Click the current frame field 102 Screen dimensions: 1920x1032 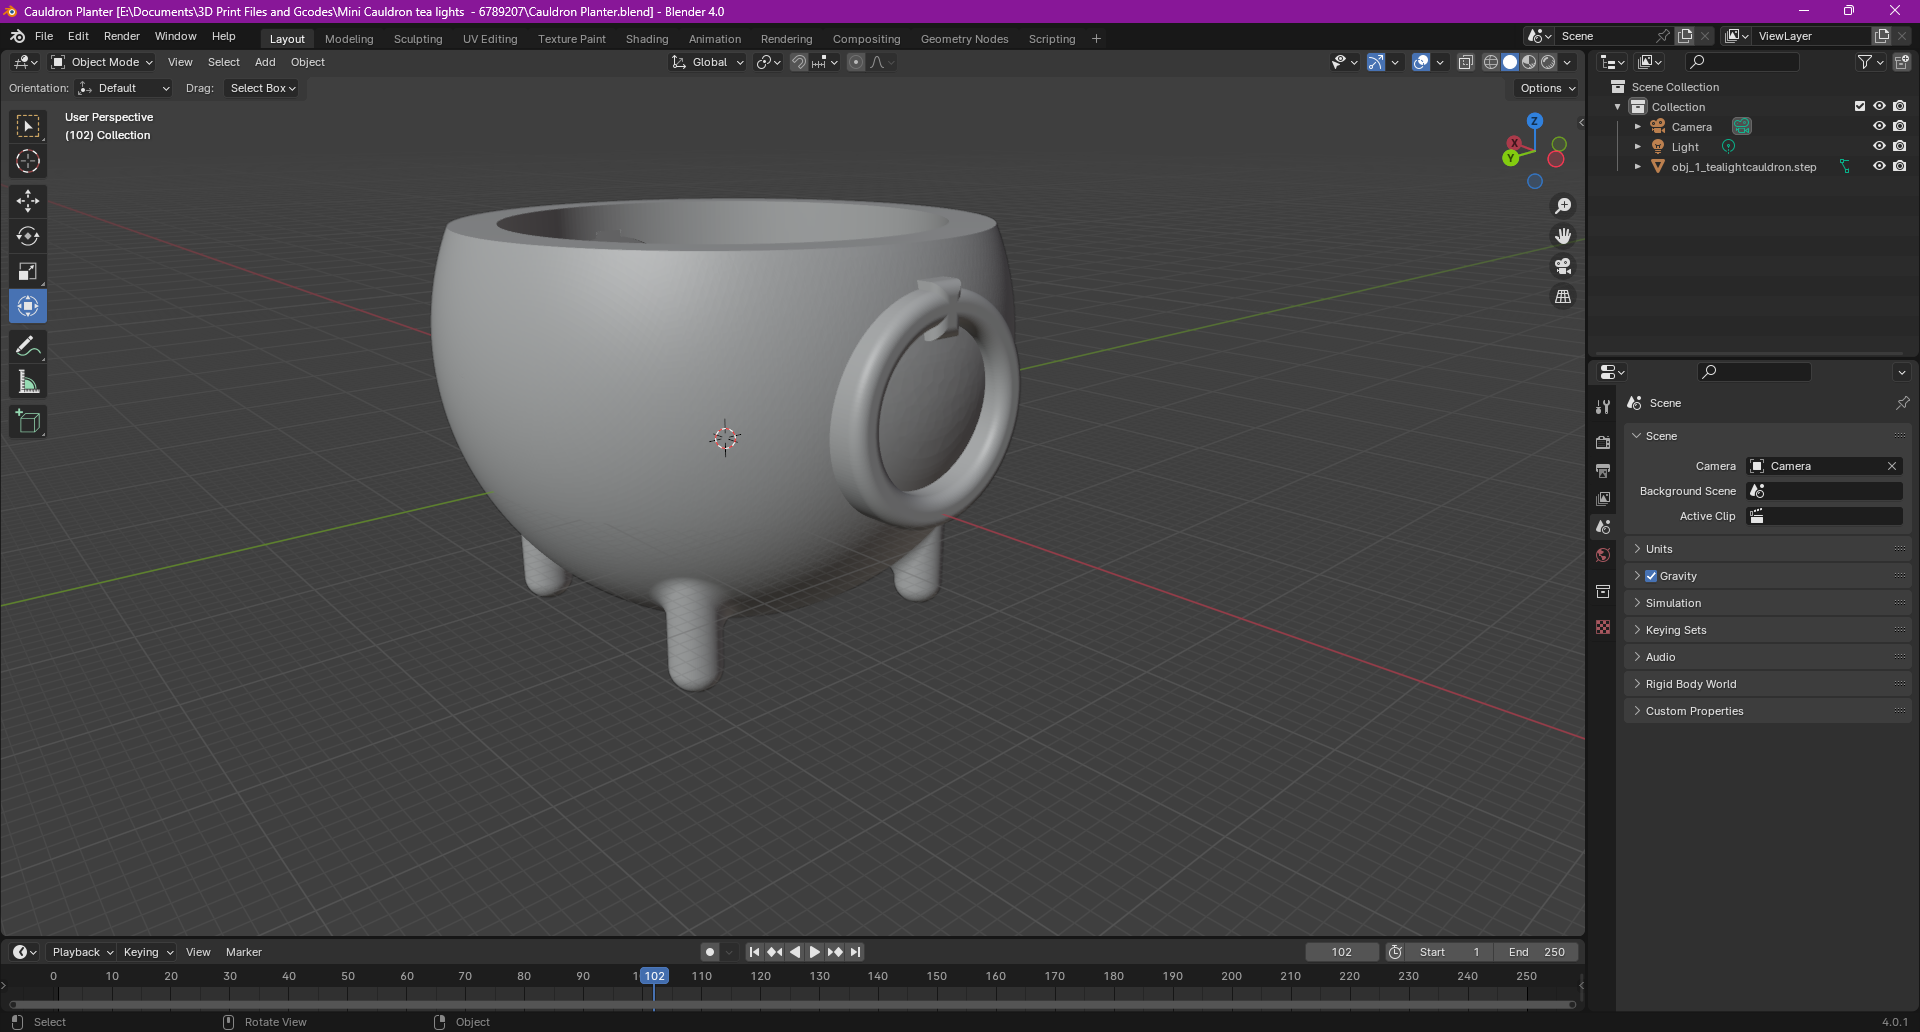click(1342, 952)
